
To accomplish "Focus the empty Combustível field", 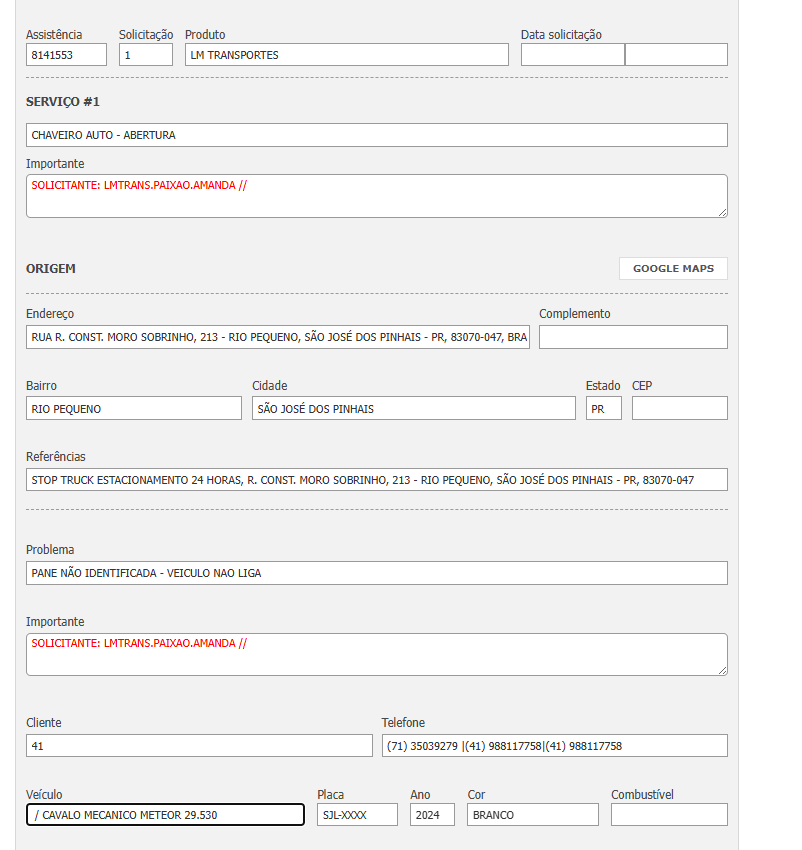I will click(x=669, y=815).
